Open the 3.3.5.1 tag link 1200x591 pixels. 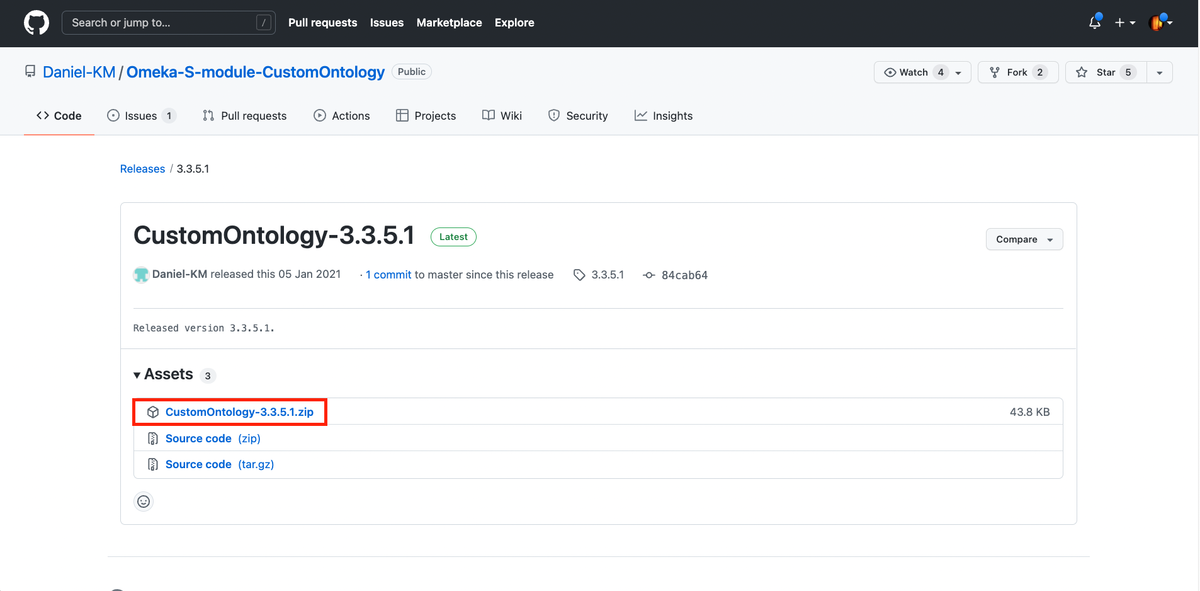click(599, 275)
